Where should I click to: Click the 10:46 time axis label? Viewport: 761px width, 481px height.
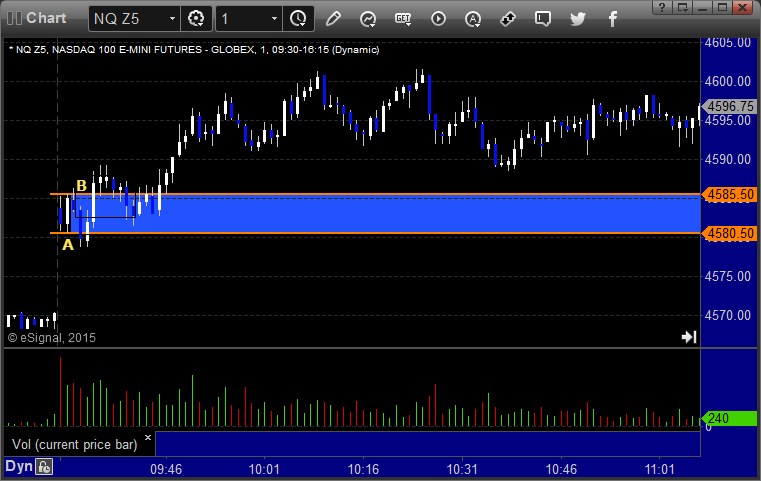(x=562, y=469)
